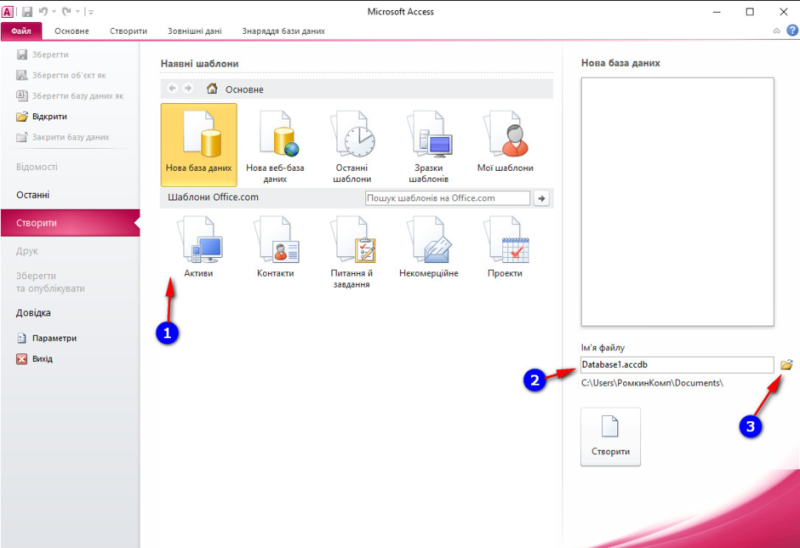Click the Файл ribbon tab
The image size is (800, 548).
click(x=21, y=31)
